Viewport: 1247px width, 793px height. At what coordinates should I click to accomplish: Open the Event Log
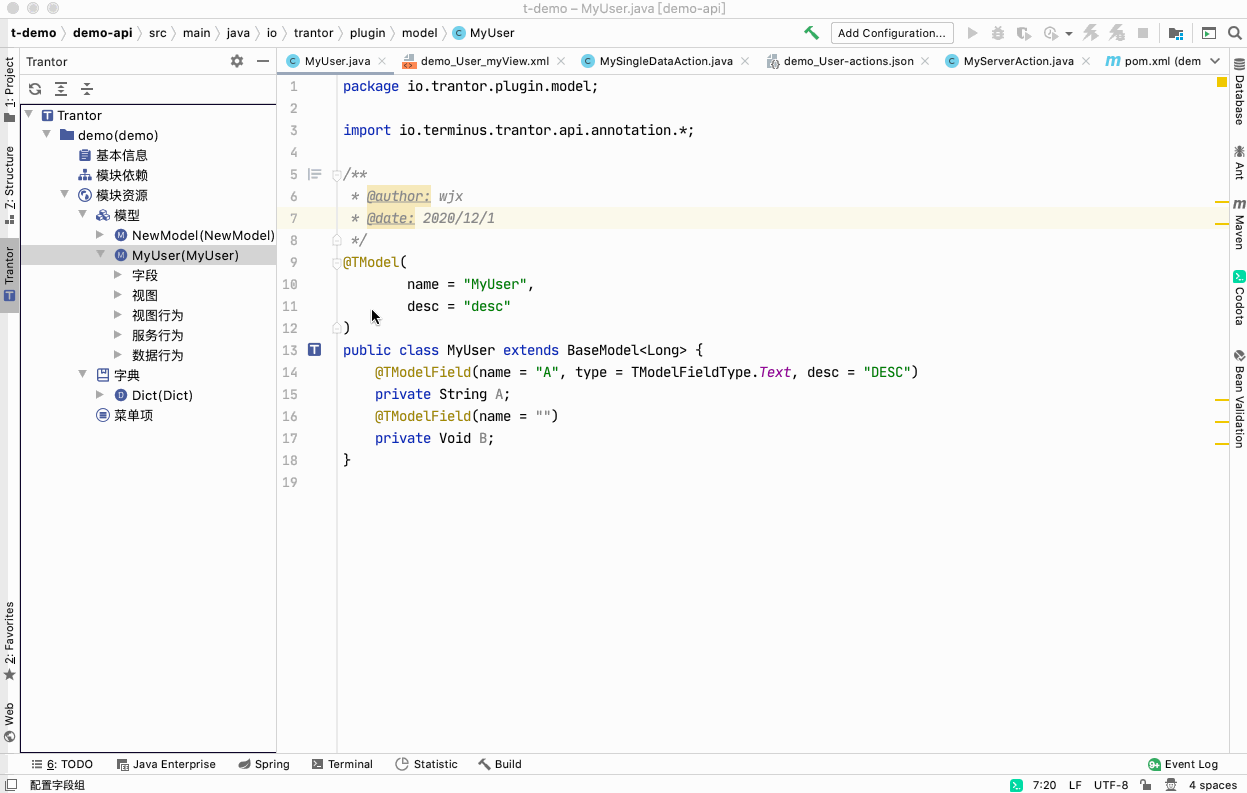tap(1183, 764)
